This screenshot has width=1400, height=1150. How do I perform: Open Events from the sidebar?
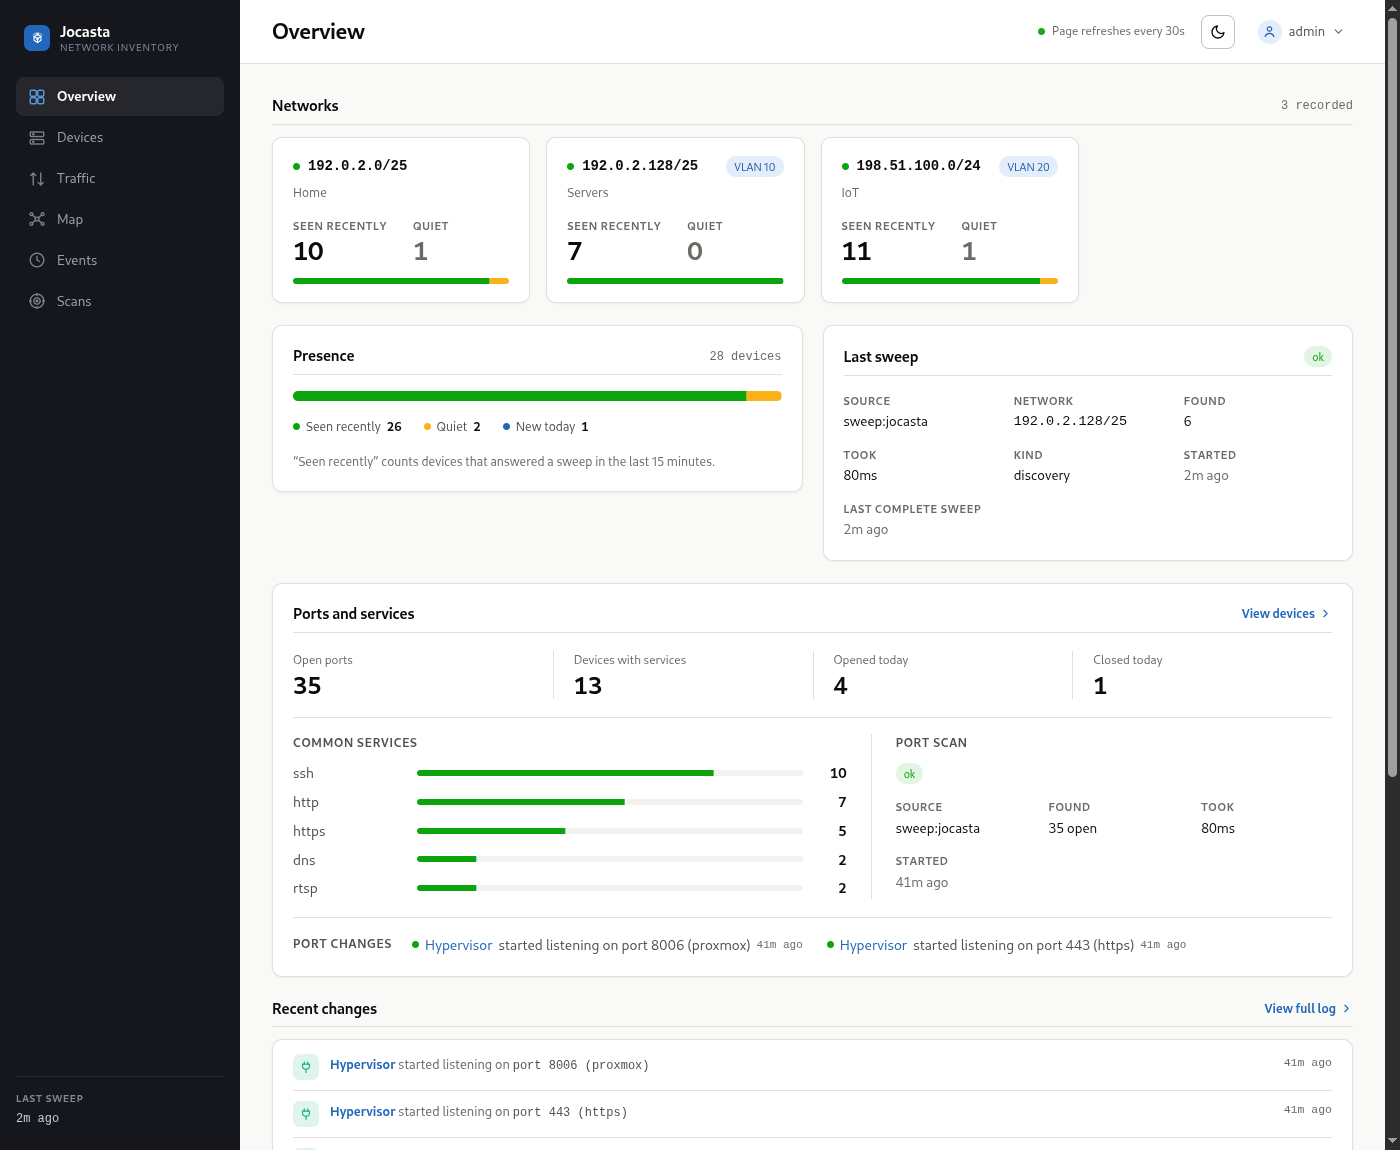click(120, 261)
